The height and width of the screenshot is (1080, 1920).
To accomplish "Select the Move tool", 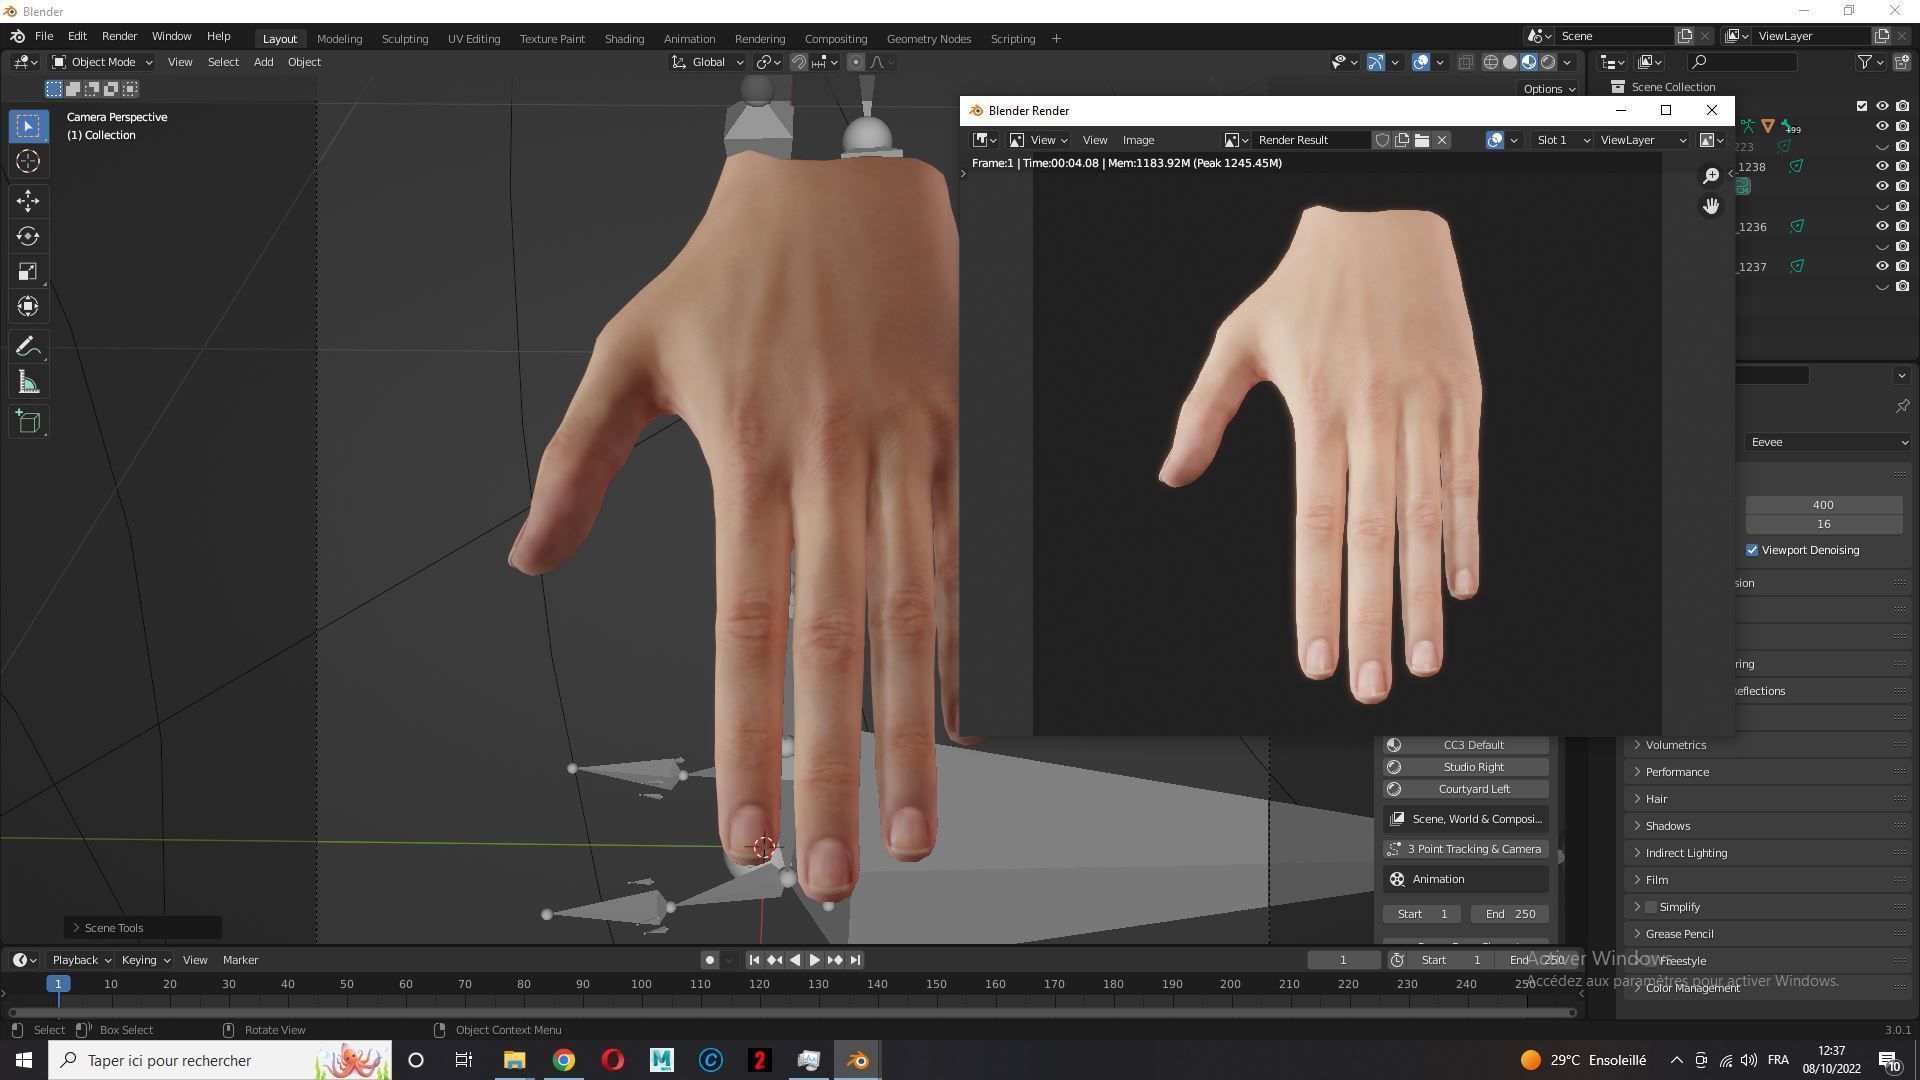I will (x=28, y=201).
